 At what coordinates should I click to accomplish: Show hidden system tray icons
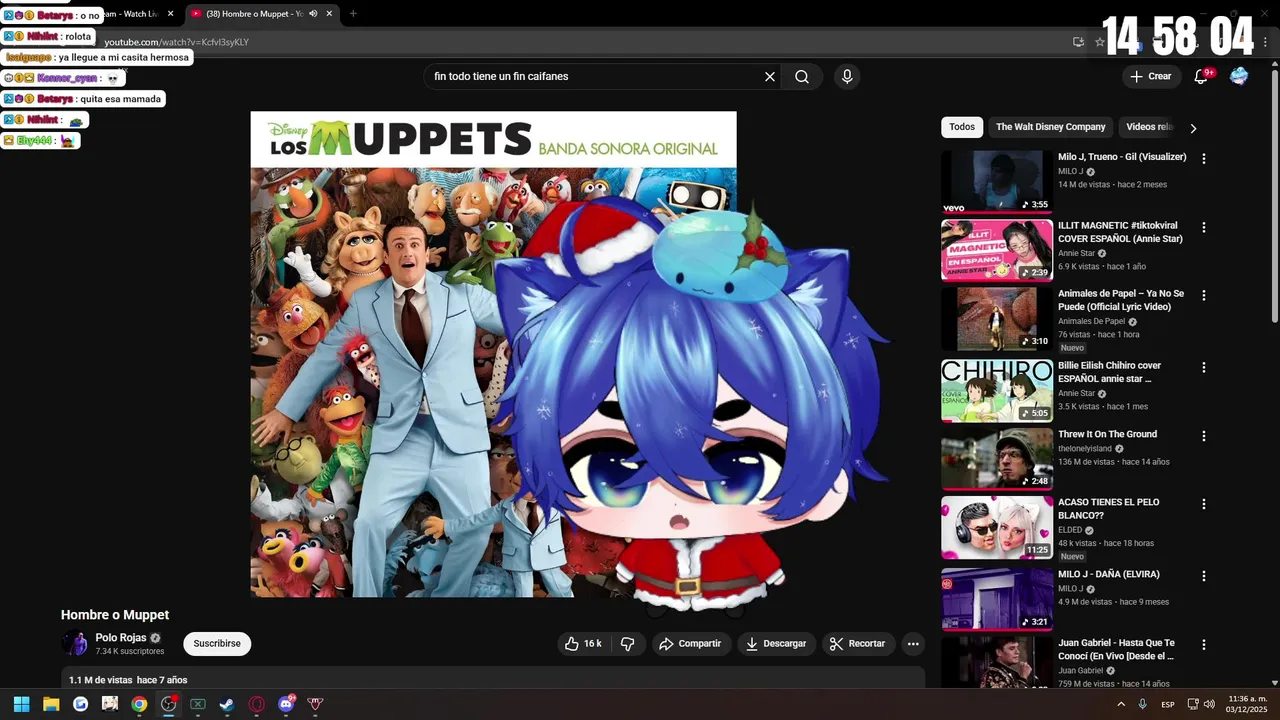coord(1121,704)
